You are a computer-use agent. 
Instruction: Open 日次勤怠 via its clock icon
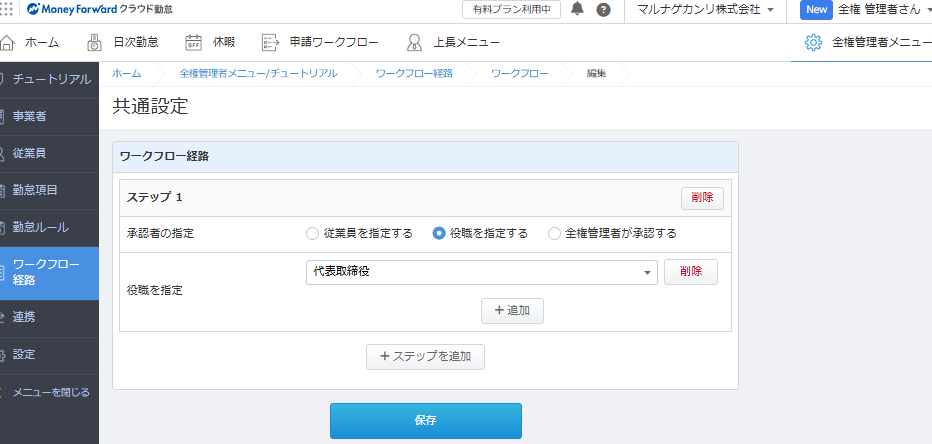coord(94,42)
